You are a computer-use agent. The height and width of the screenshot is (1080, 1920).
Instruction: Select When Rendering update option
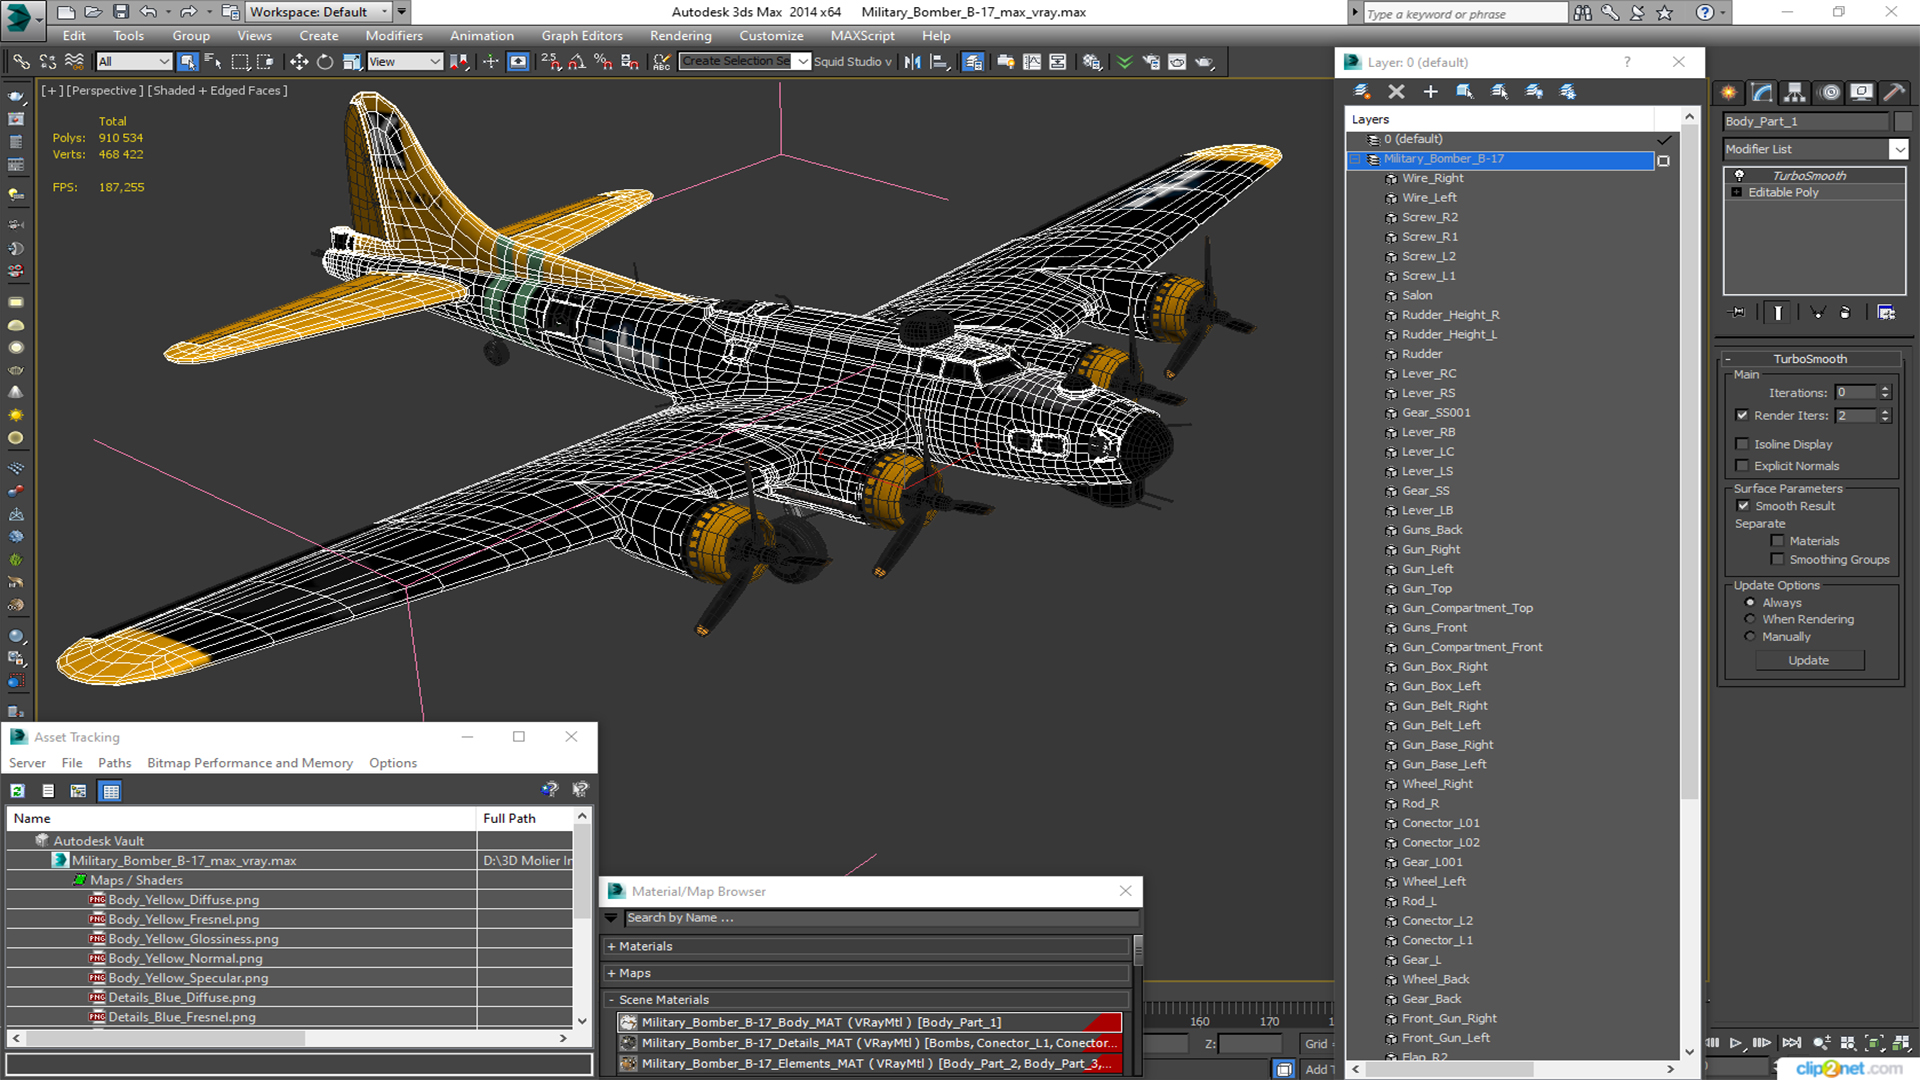tap(1750, 619)
